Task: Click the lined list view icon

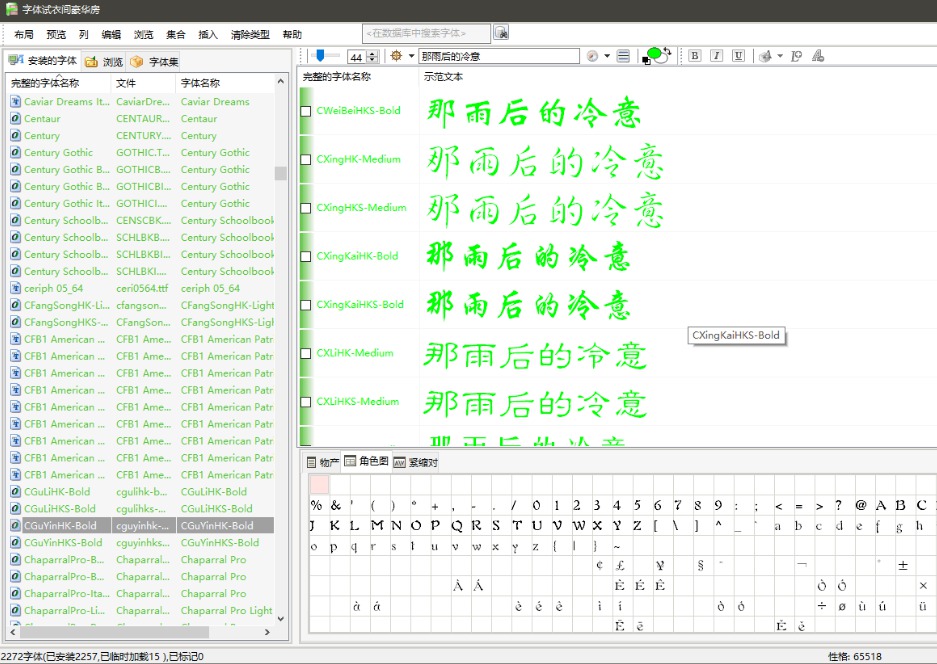Action: [x=623, y=56]
